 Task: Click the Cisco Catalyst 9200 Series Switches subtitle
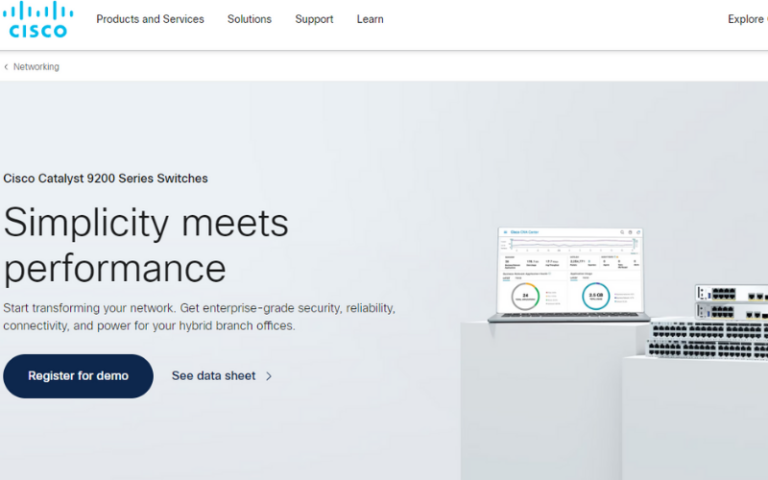click(105, 179)
